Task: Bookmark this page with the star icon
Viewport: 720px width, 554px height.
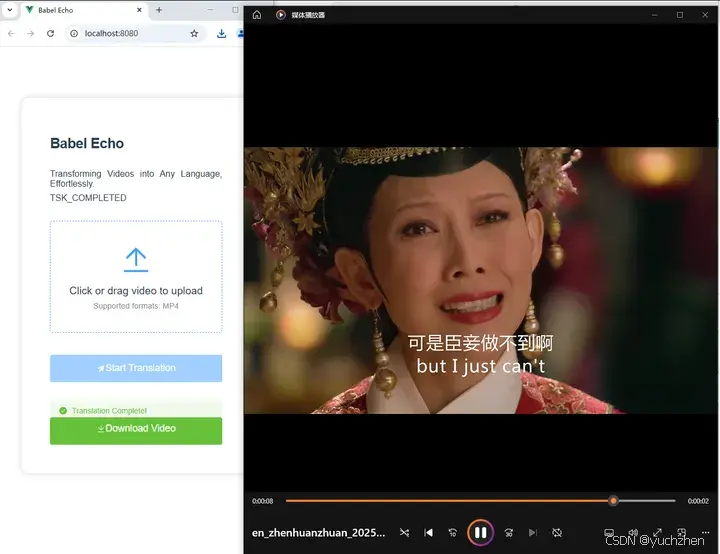Action: (x=194, y=34)
